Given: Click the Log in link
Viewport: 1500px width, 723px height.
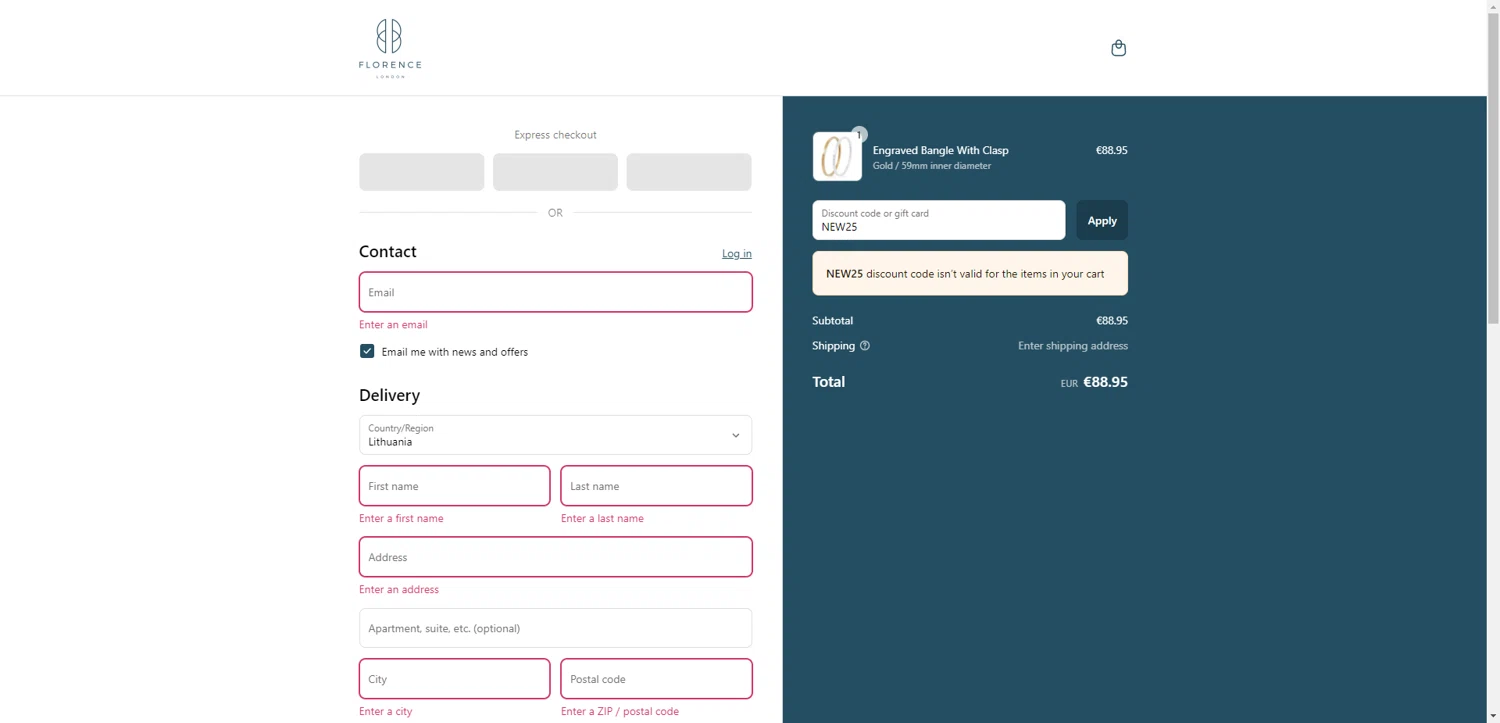Looking at the screenshot, I should (x=737, y=254).
